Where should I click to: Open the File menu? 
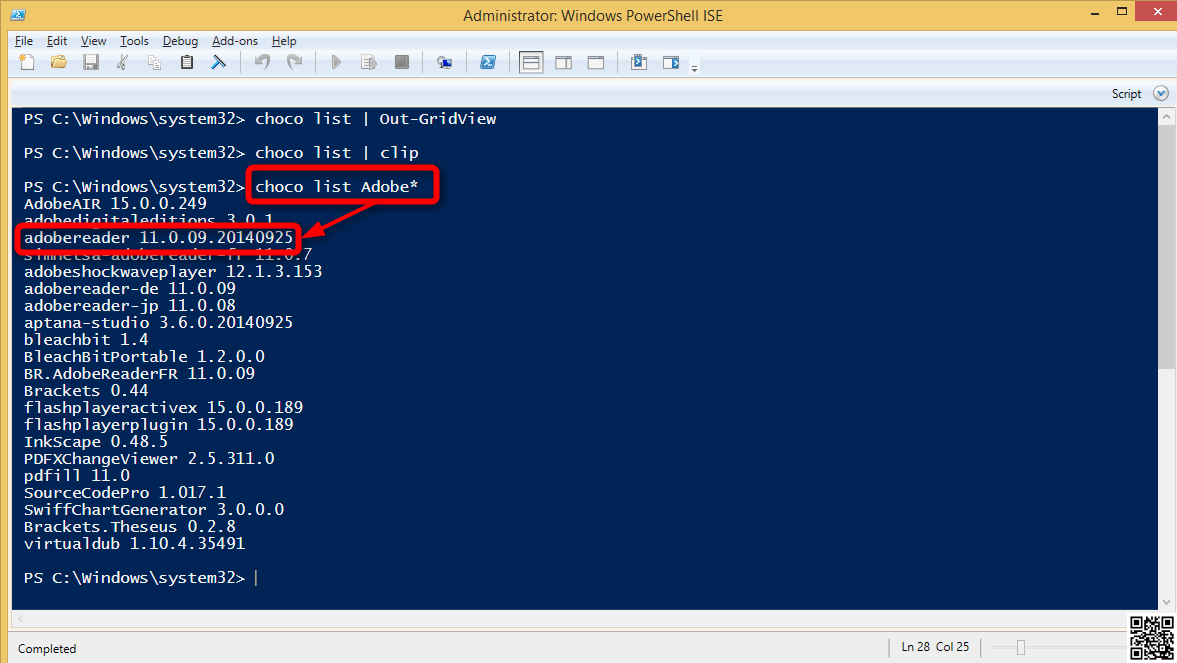coord(24,41)
